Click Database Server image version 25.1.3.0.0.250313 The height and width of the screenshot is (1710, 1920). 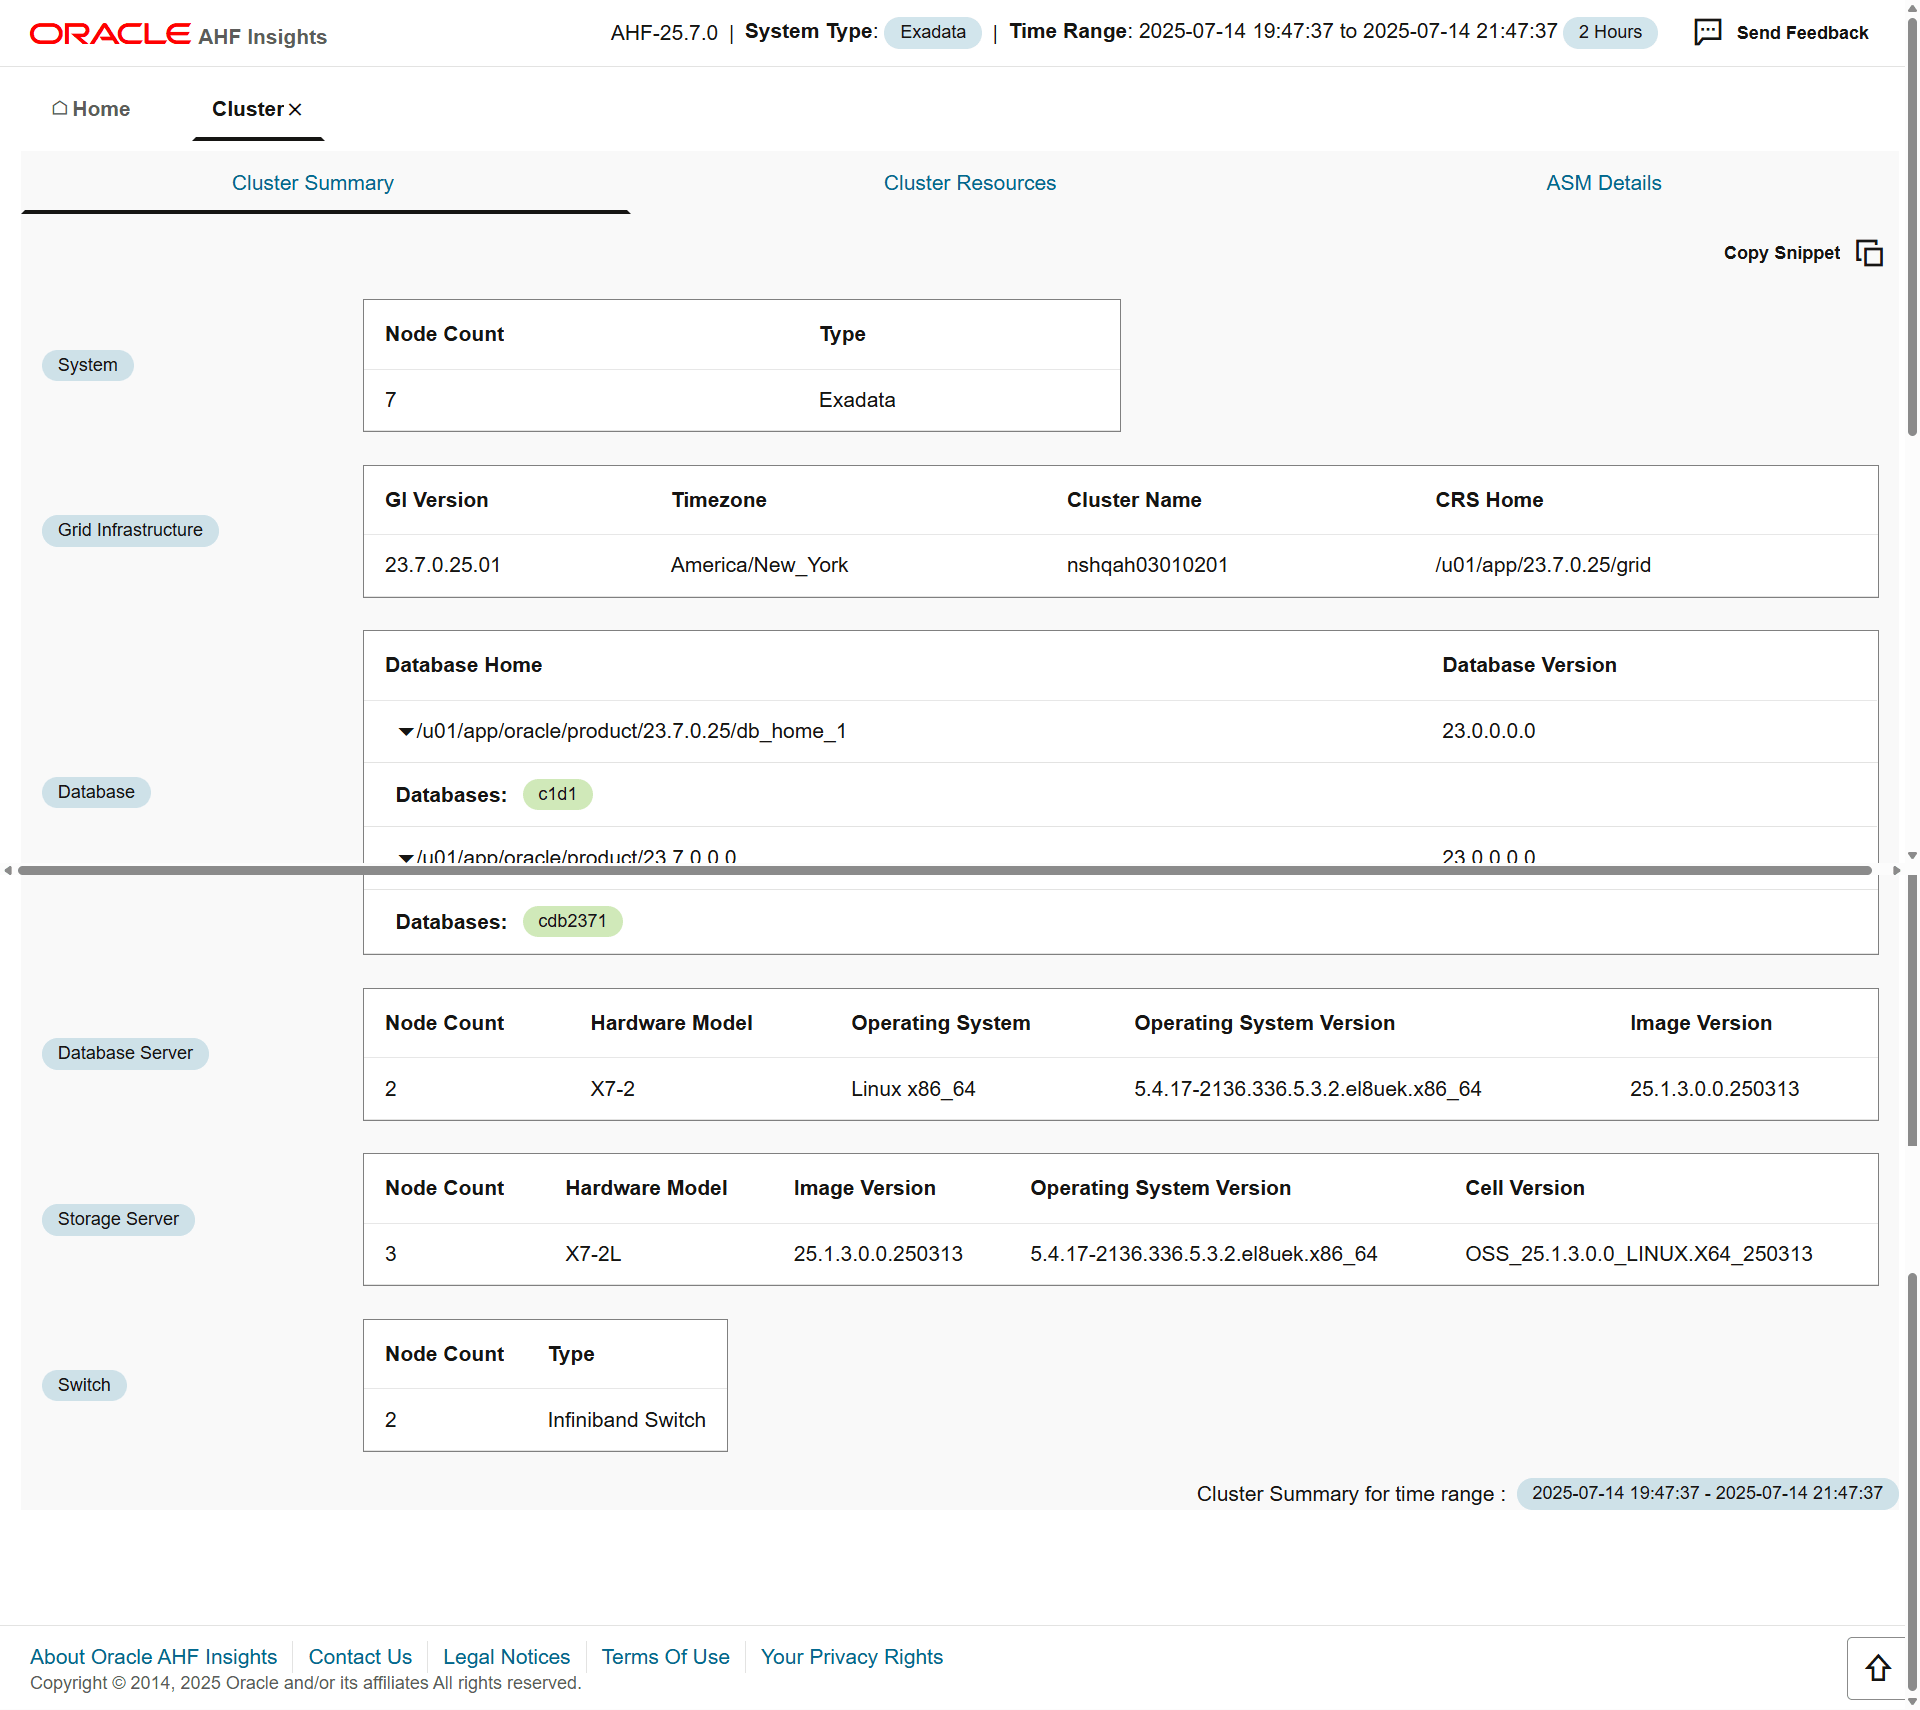(x=1714, y=1089)
